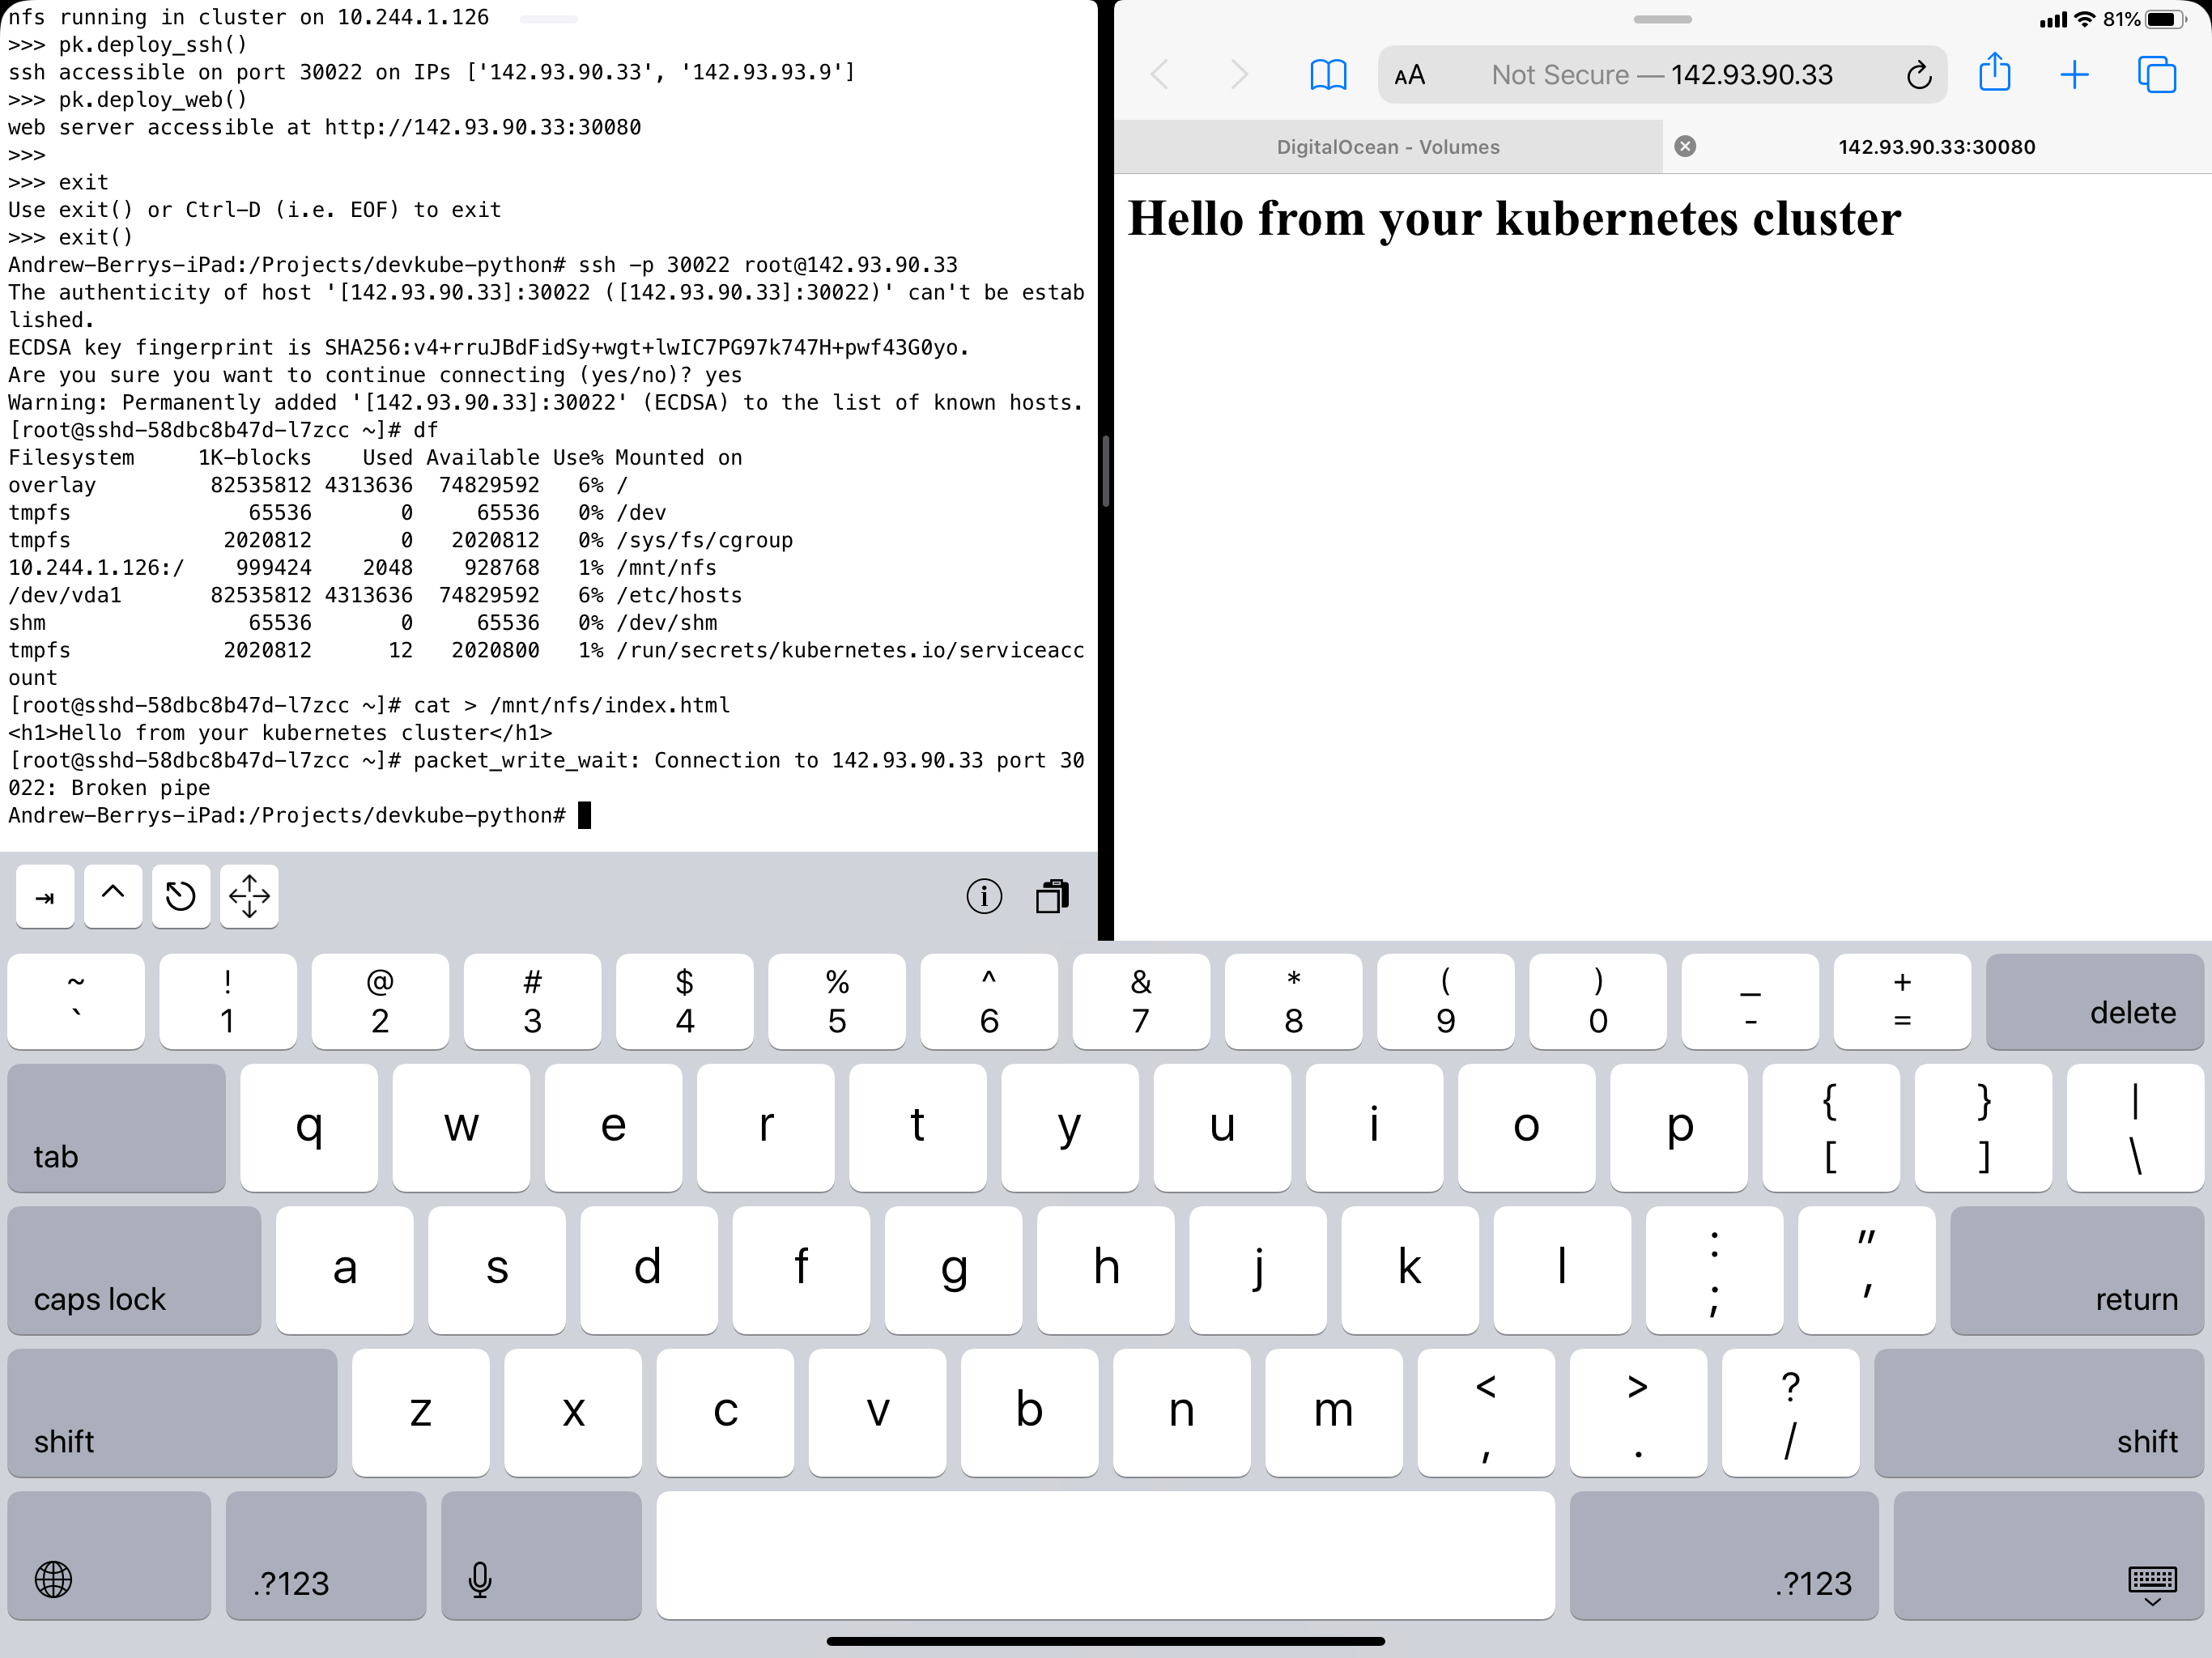This screenshot has width=2212, height=1658.
Task: Open Safari share sheet
Action: tap(1995, 72)
